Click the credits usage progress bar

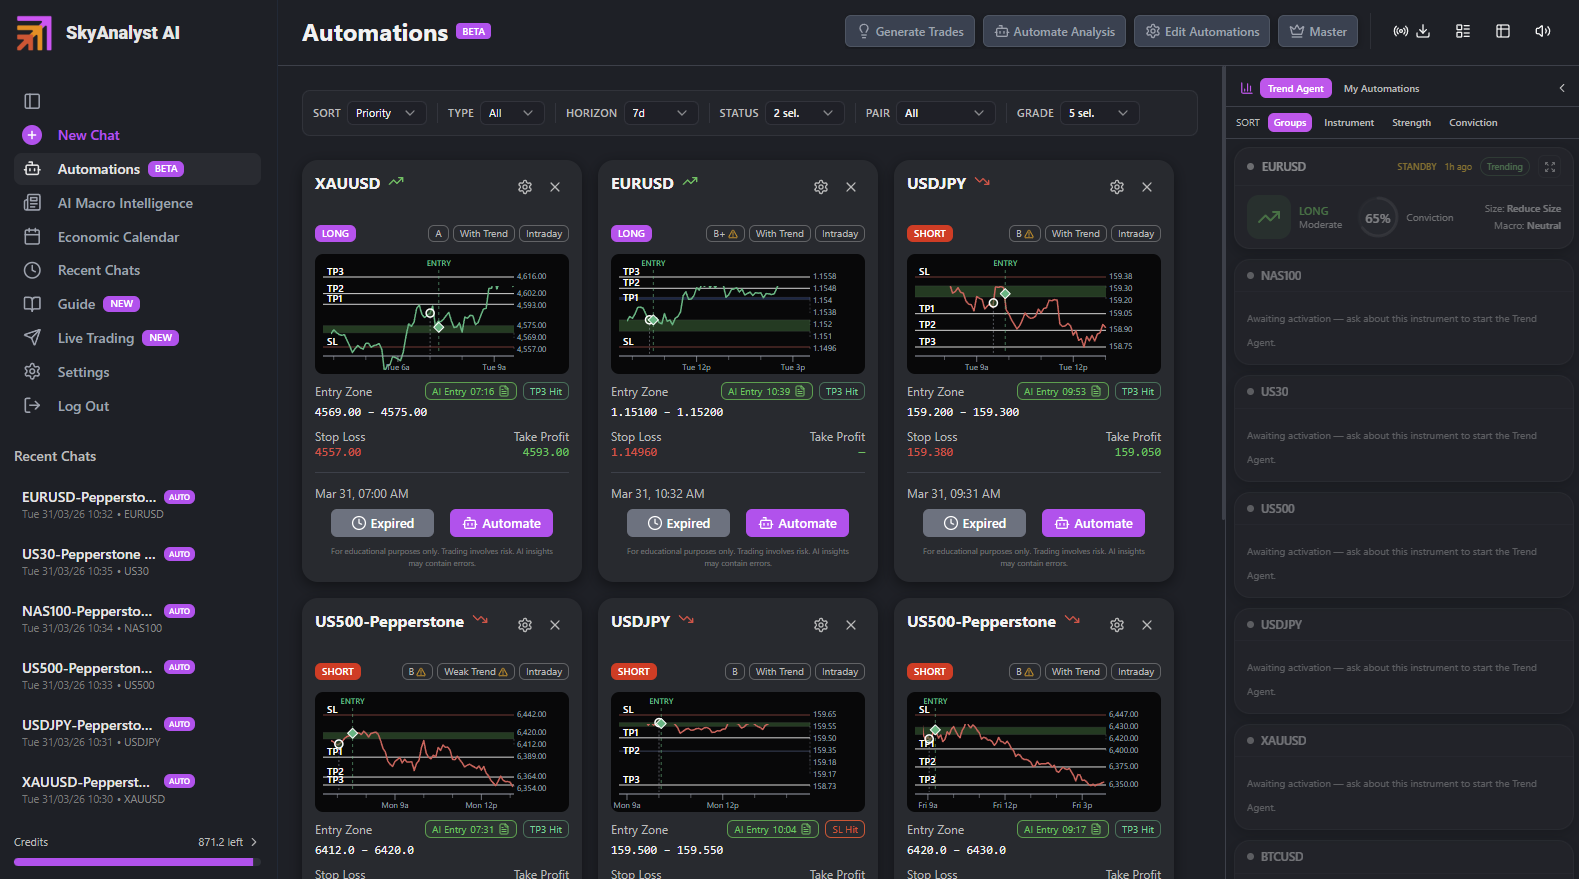136,861
